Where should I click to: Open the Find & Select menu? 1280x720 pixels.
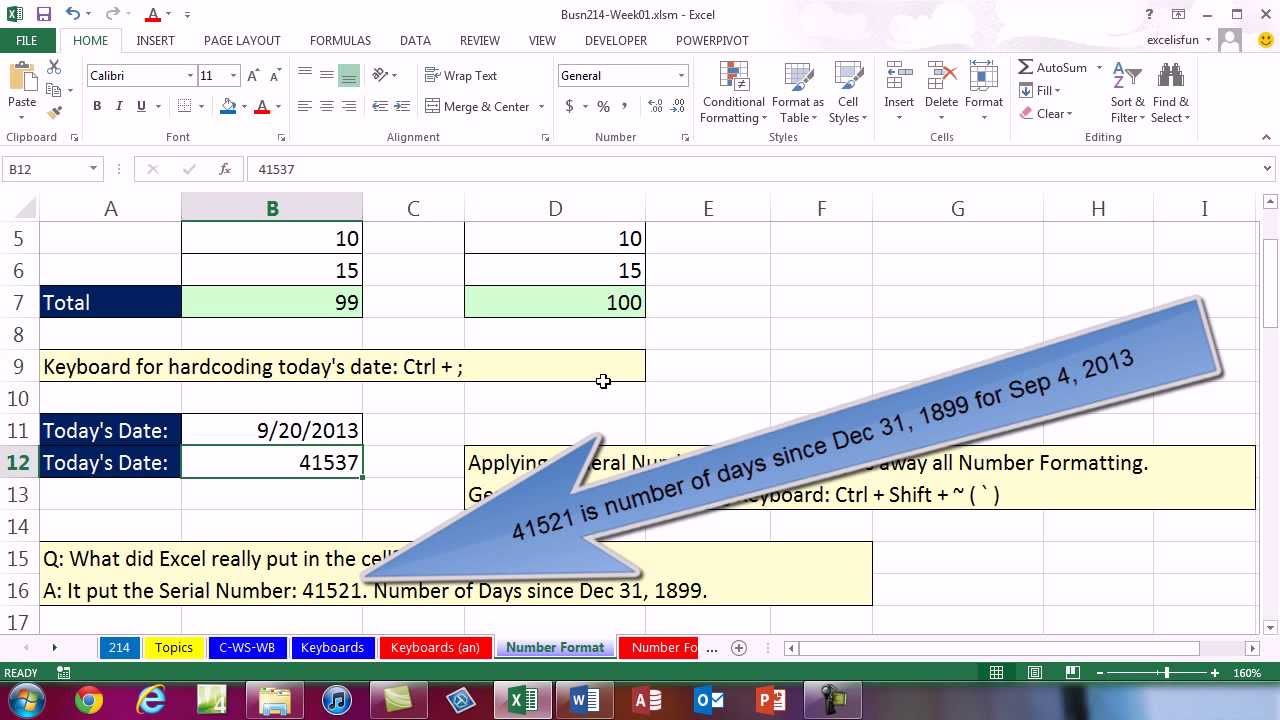tap(1170, 93)
